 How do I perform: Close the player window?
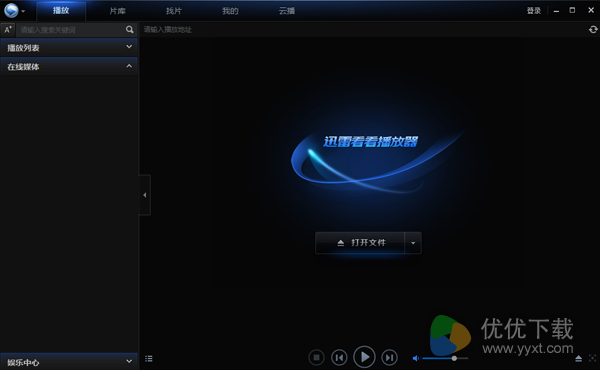(591, 10)
